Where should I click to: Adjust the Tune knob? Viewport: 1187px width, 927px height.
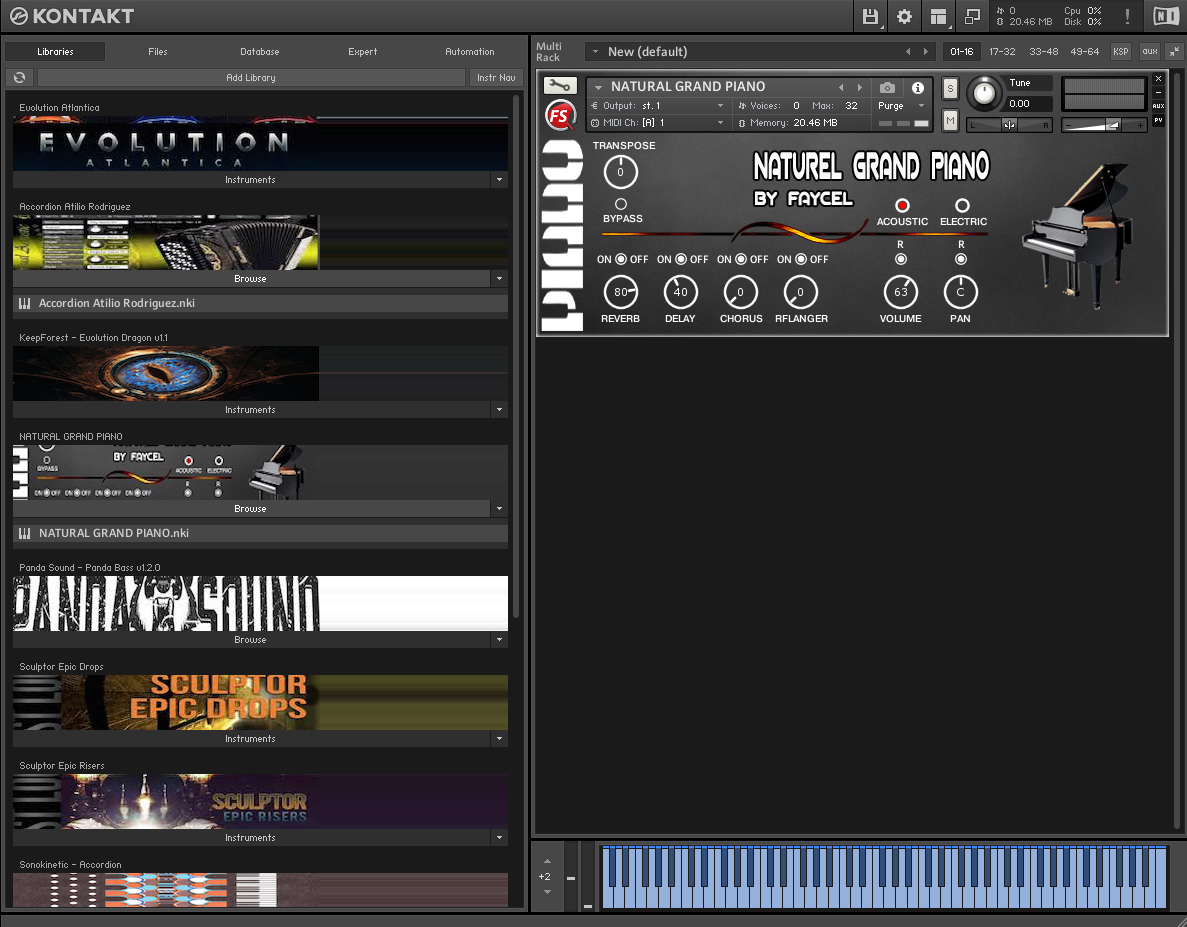tap(983, 94)
